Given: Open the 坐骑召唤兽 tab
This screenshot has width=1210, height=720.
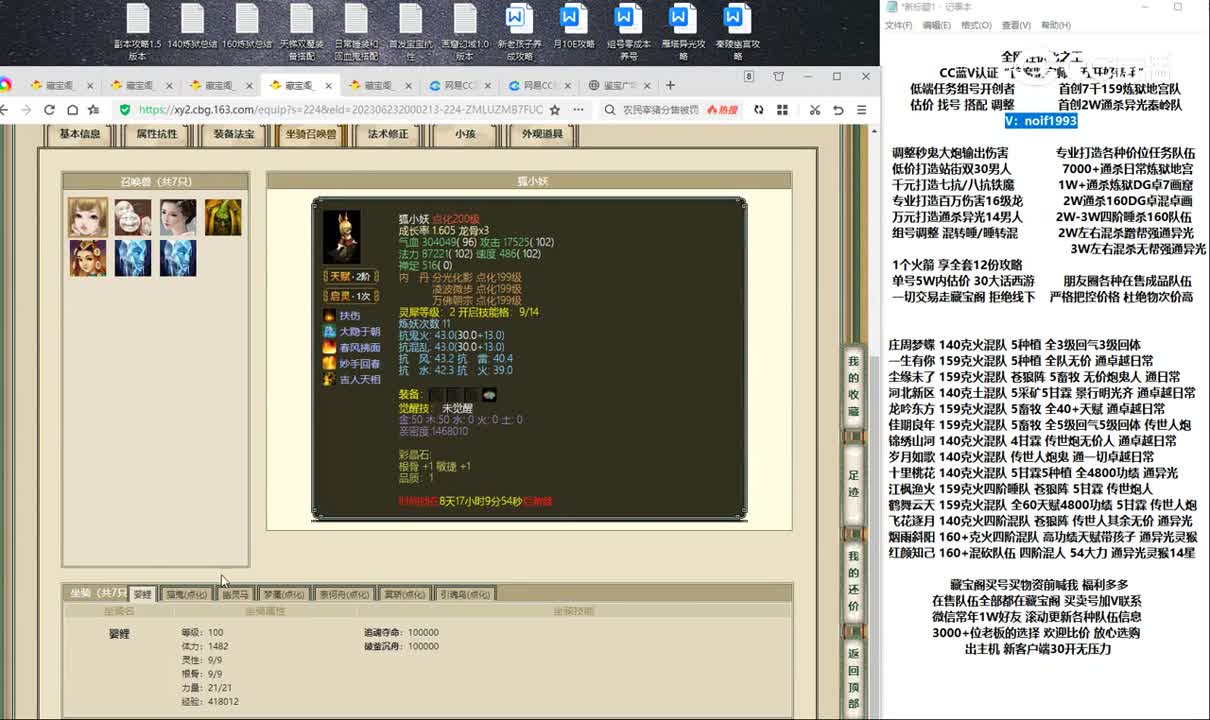Looking at the screenshot, I should (x=310, y=134).
